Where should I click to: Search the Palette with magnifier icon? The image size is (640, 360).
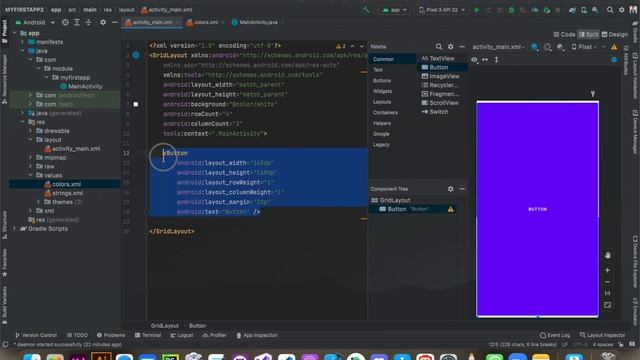439,47
